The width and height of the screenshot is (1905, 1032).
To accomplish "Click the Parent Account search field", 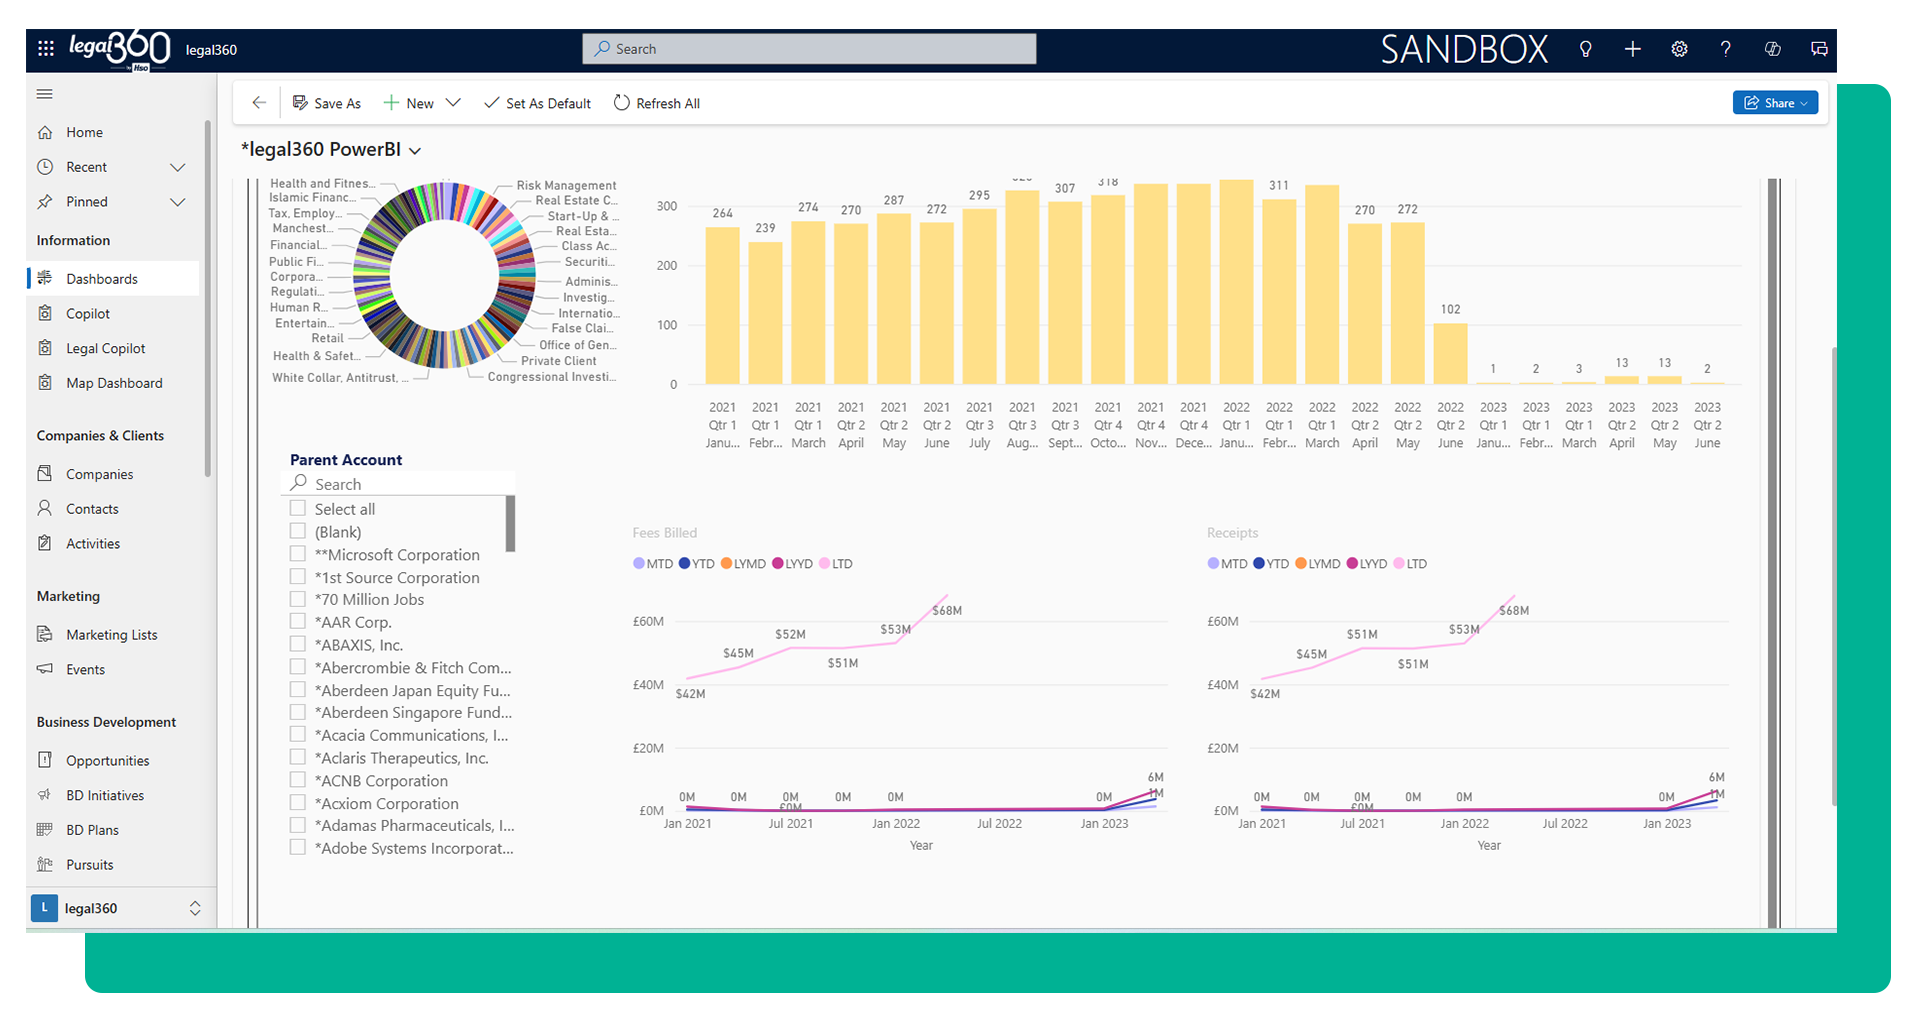I will (400, 484).
